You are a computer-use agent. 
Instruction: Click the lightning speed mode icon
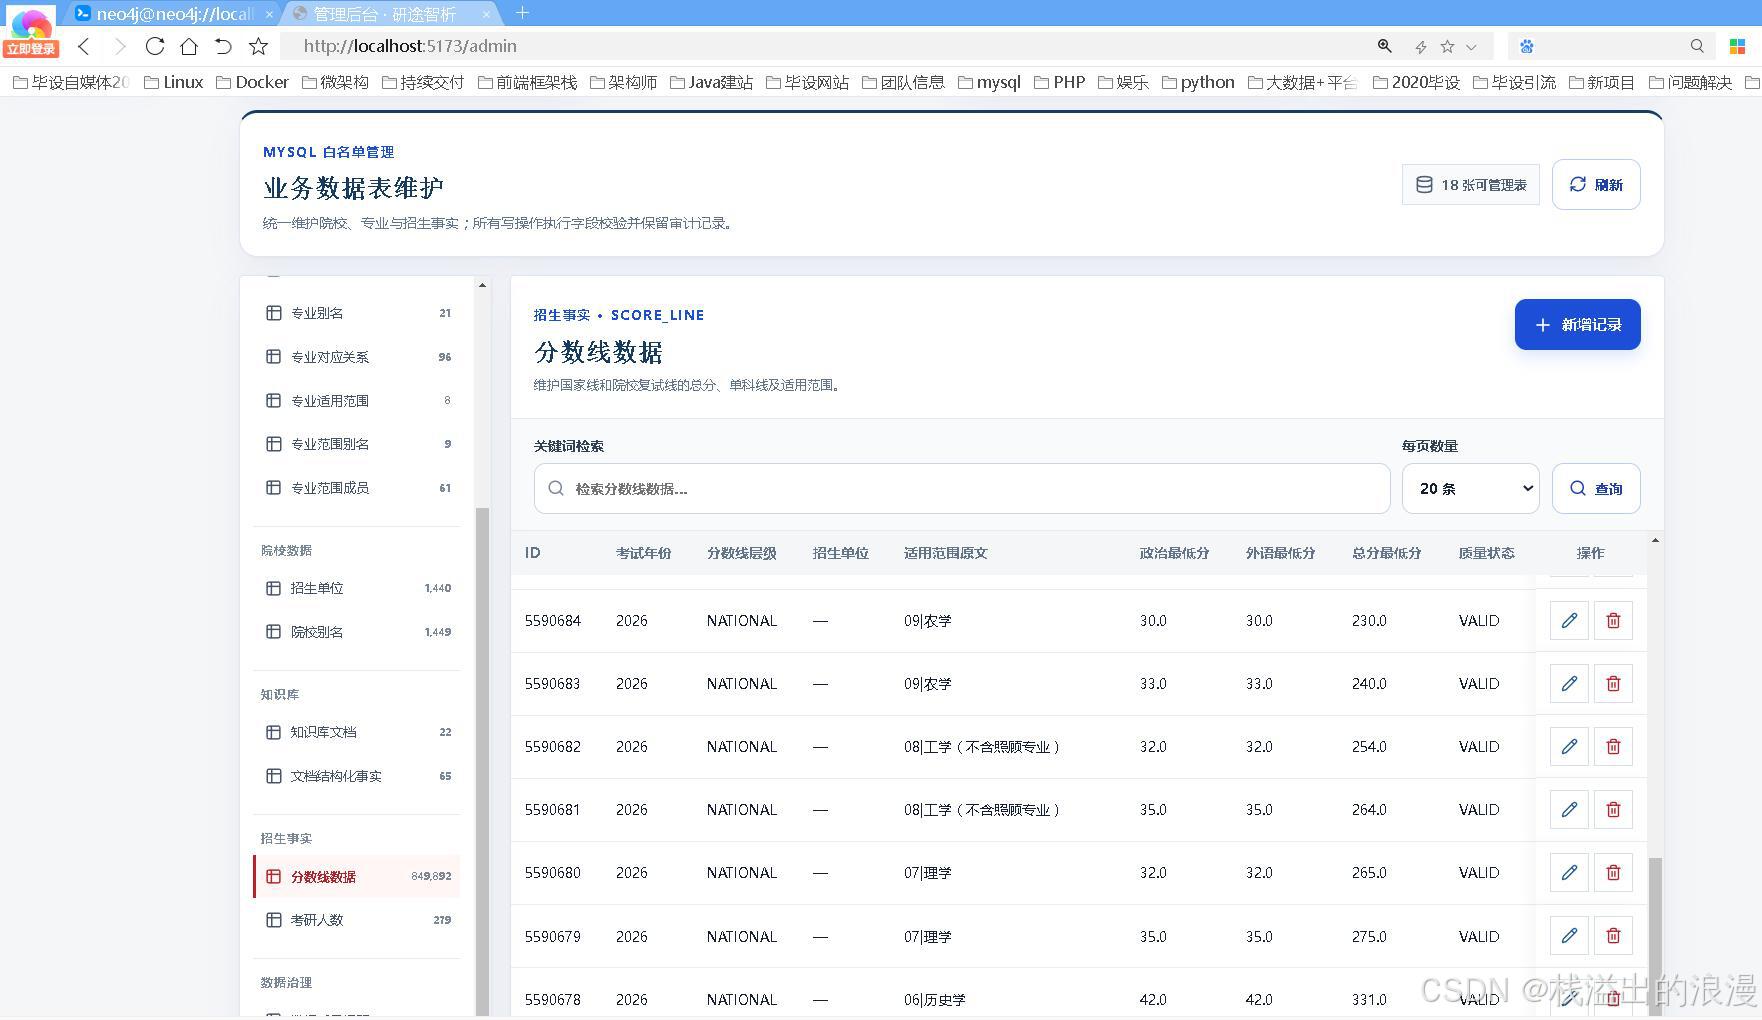pyautogui.click(x=1420, y=47)
